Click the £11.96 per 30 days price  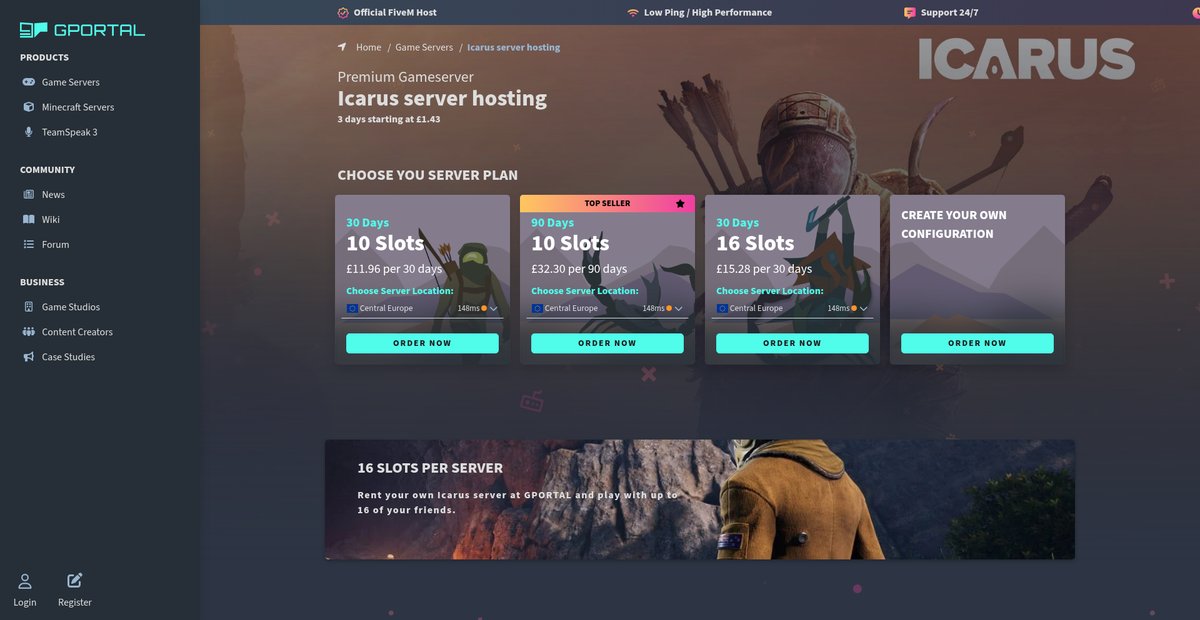394,269
